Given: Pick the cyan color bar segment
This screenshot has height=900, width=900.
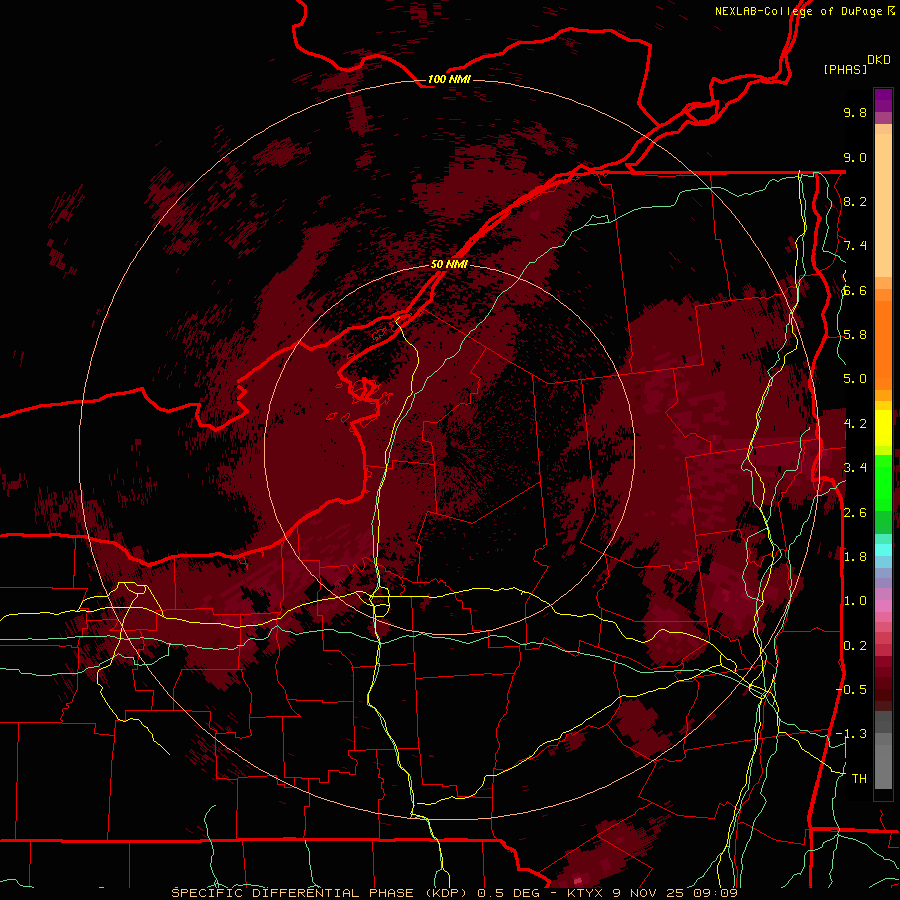Looking at the screenshot, I should 883,550.
